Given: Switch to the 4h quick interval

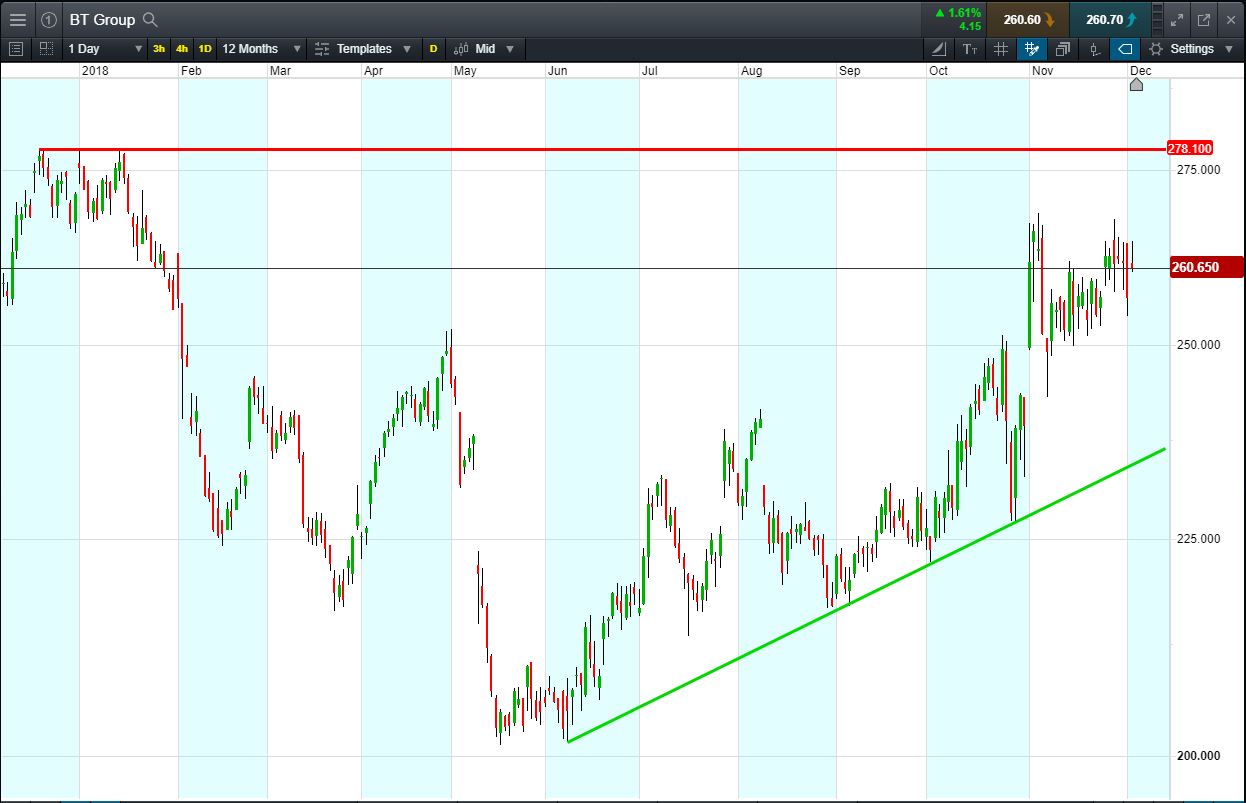Looking at the screenshot, I should (x=181, y=48).
